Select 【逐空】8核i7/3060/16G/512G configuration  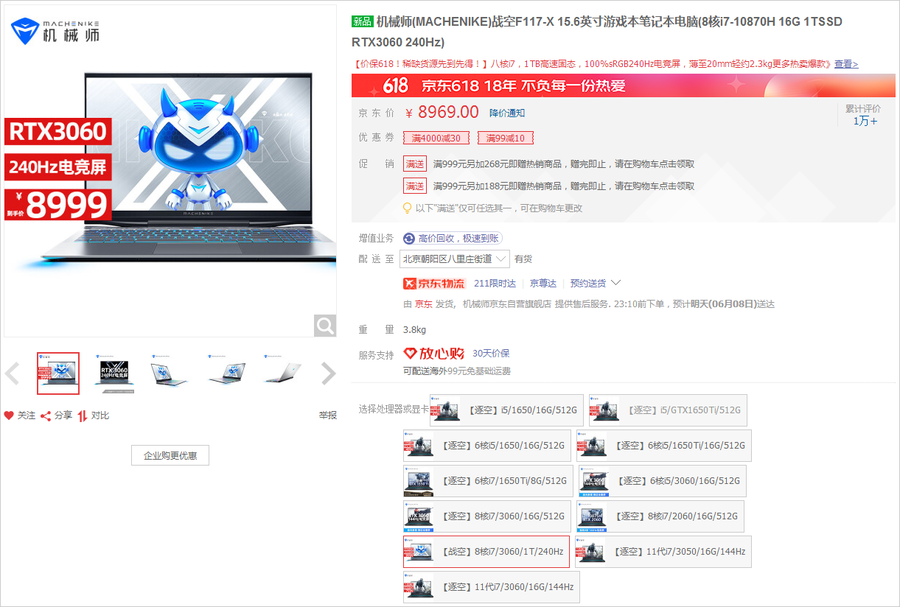(x=488, y=516)
